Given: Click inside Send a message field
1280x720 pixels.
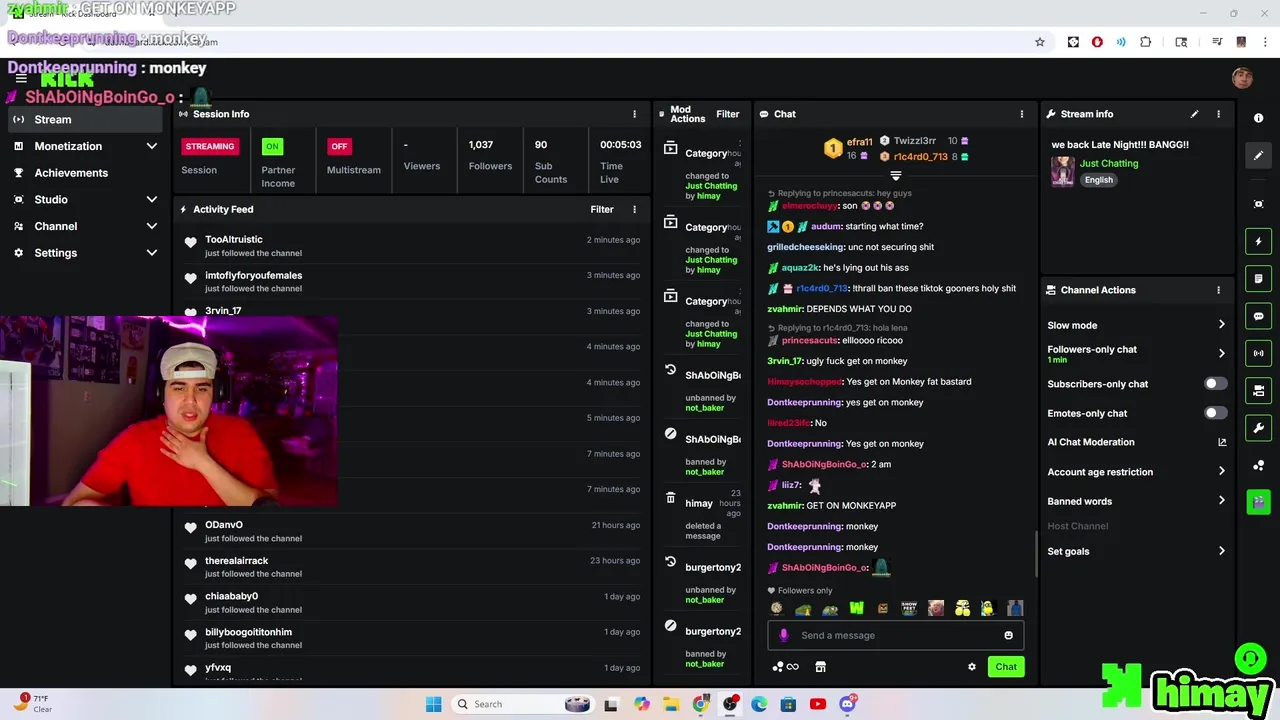Looking at the screenshot, I should click(895, 635).
